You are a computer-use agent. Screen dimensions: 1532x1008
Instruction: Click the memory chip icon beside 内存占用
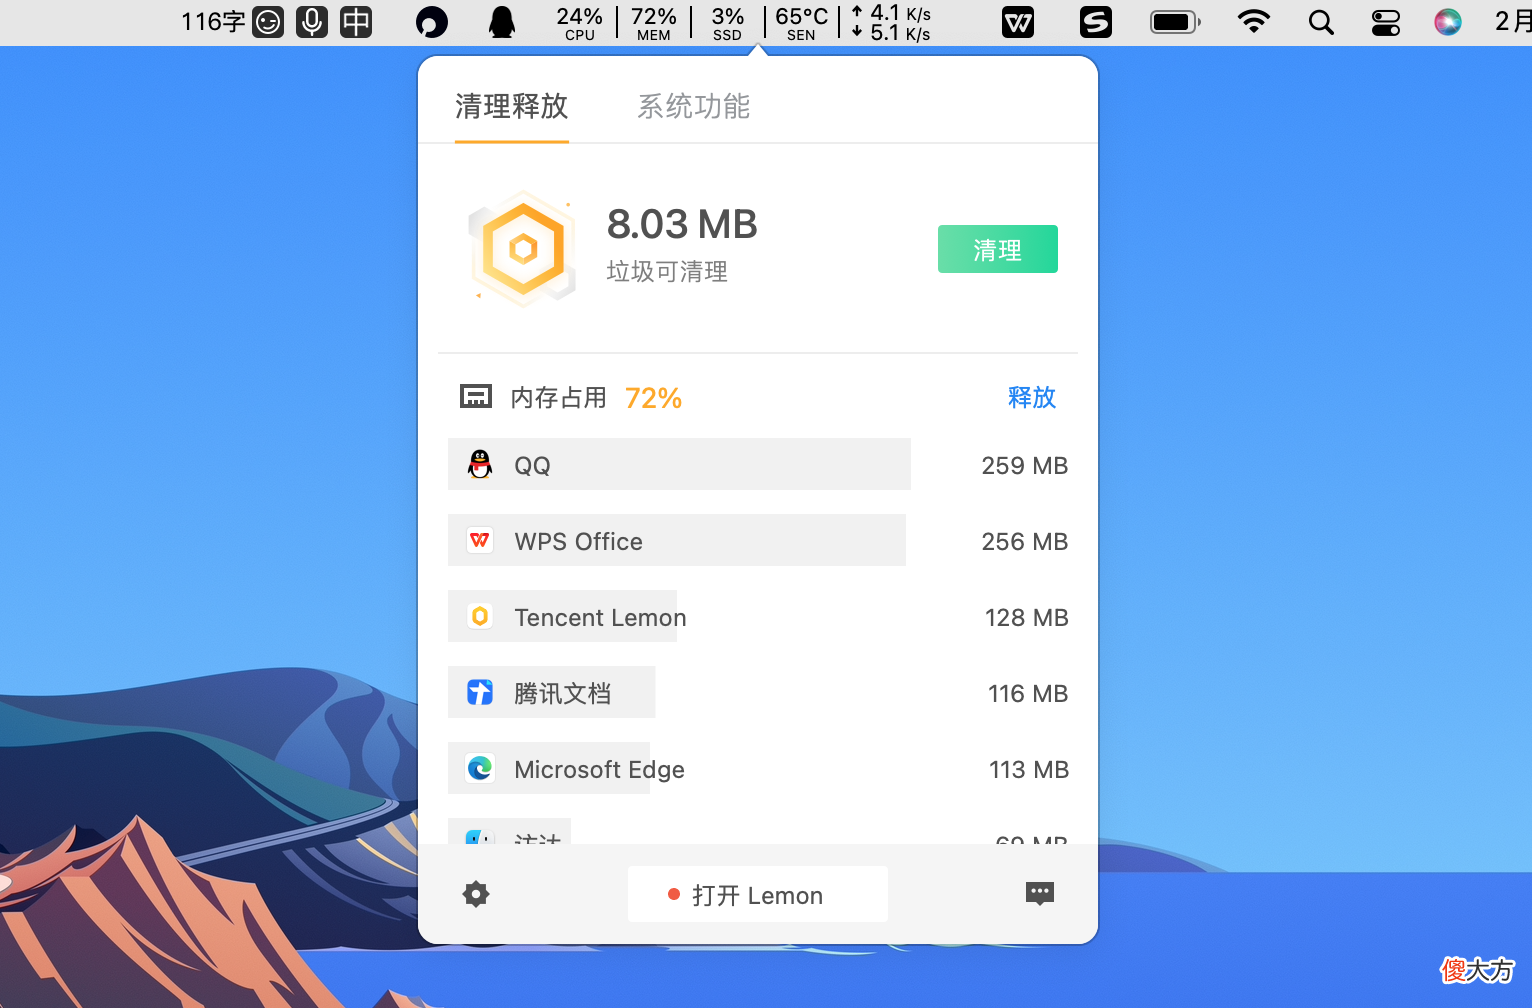475,397
